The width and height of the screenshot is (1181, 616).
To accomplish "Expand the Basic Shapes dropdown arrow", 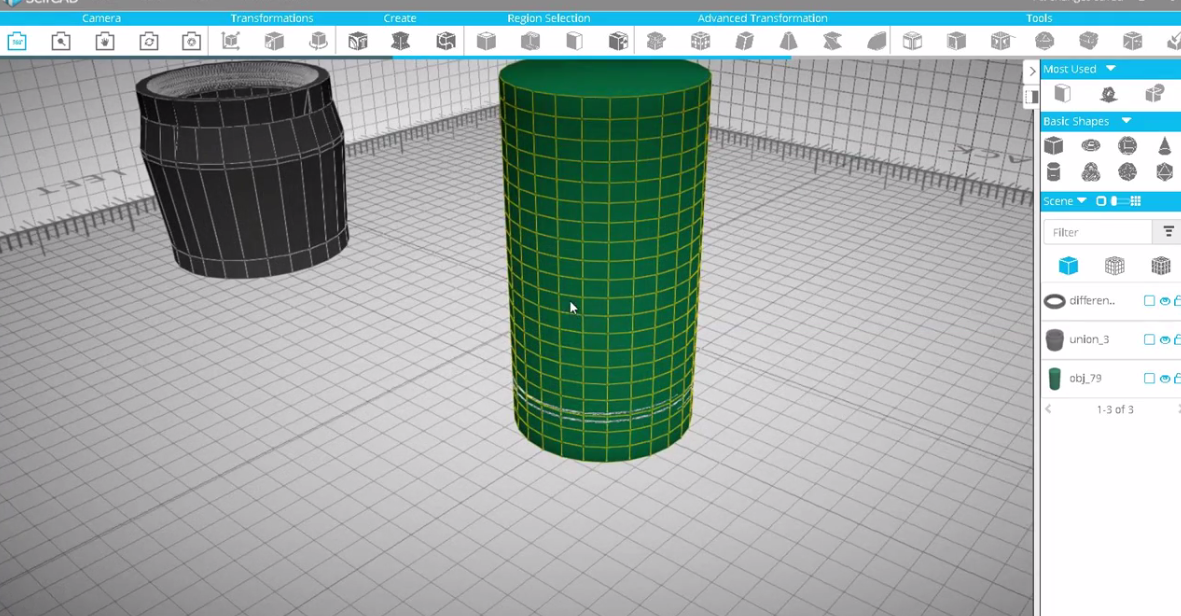I will click(1126, 120).
